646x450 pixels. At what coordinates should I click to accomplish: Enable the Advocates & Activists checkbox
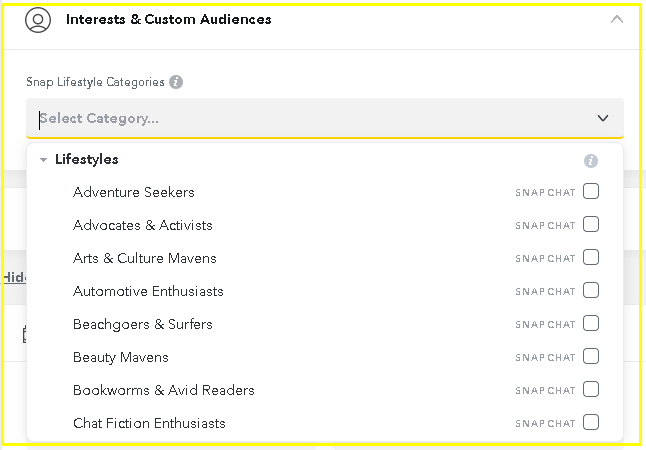click(x=591, y=225)
